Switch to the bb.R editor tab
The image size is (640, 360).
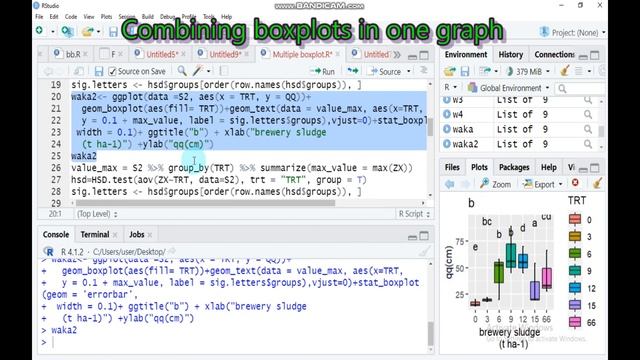[x=73, y=54]
